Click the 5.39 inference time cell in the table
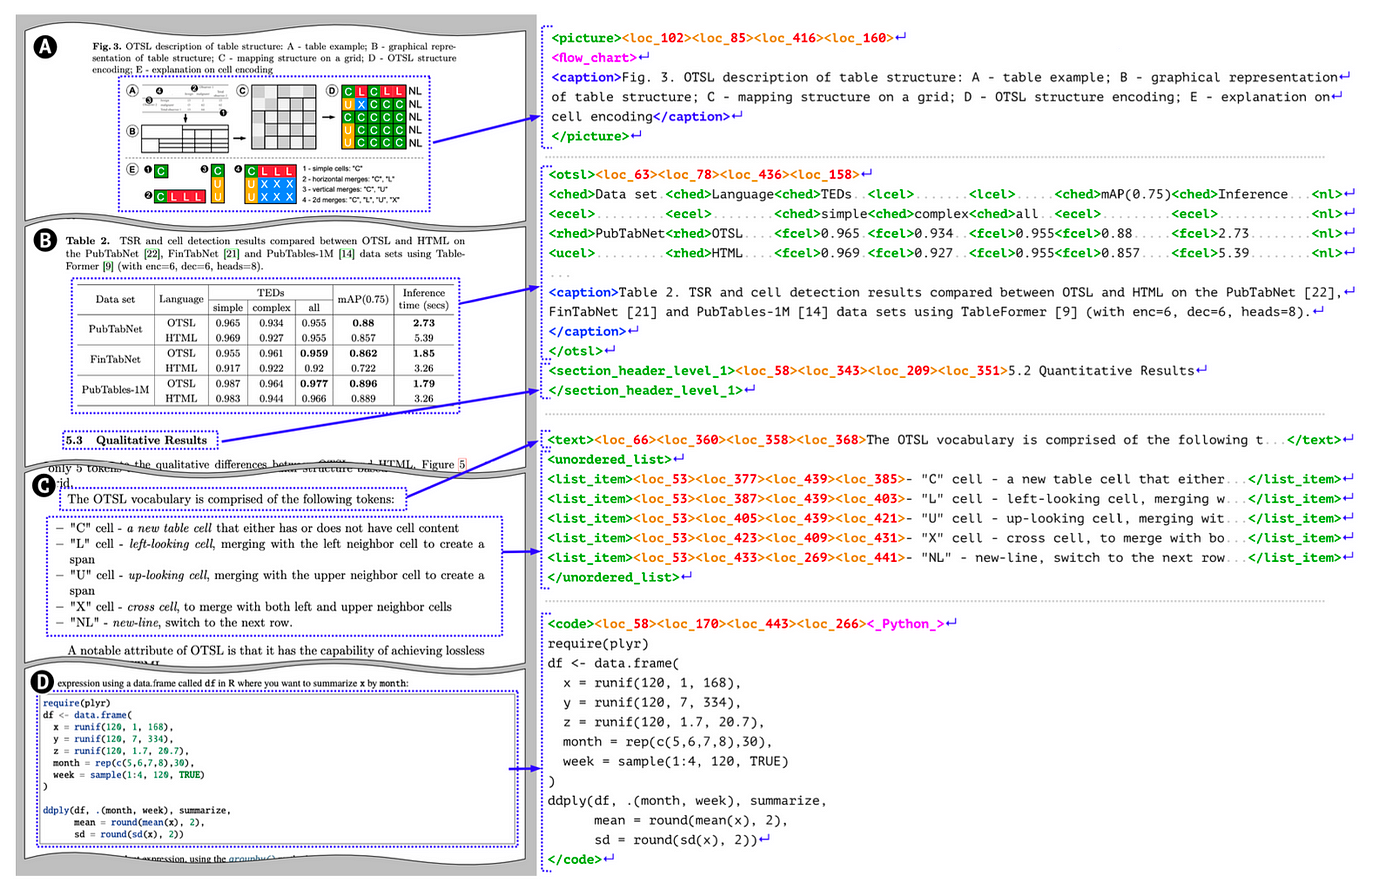 tap(424, 338)
